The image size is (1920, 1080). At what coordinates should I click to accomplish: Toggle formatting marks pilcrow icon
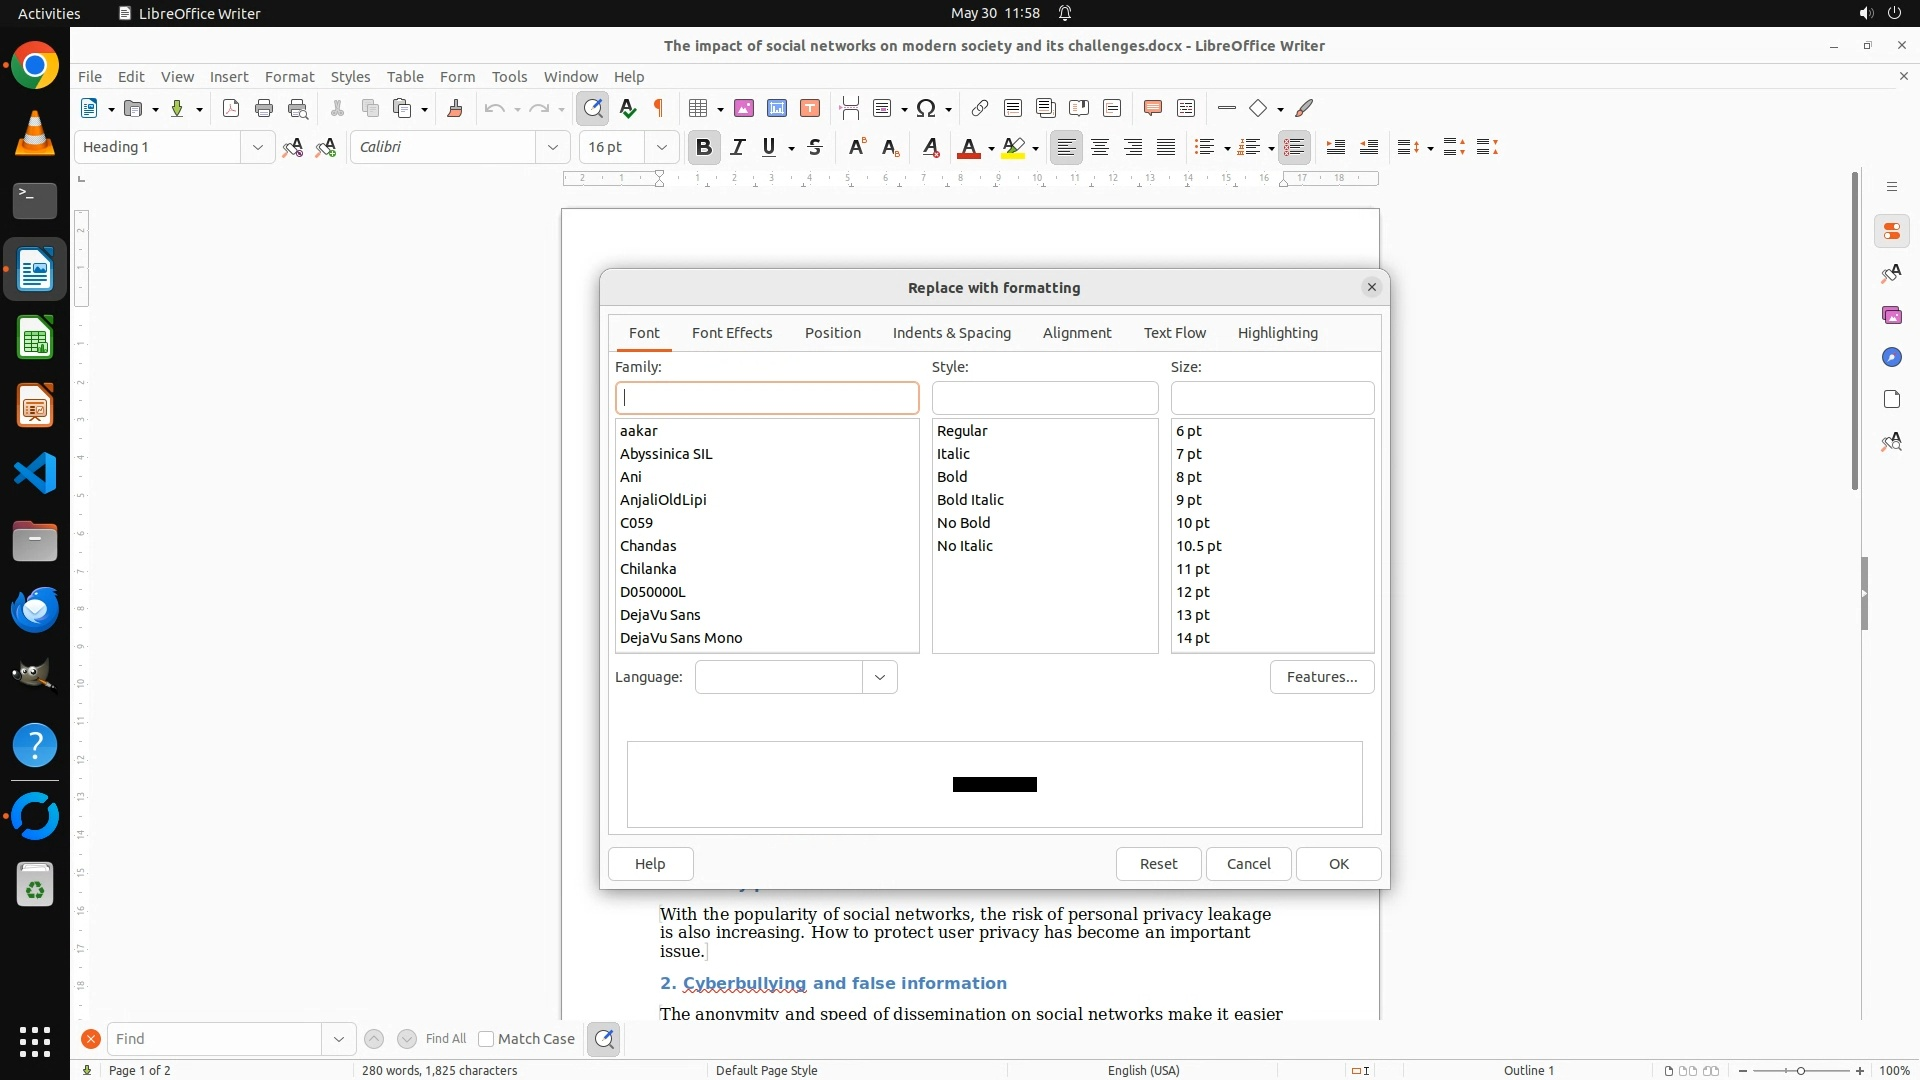click(659, 108)
